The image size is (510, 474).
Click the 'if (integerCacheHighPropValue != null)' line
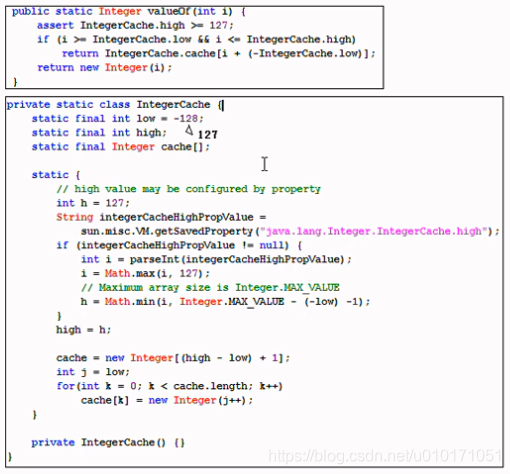tap(179, 245)
